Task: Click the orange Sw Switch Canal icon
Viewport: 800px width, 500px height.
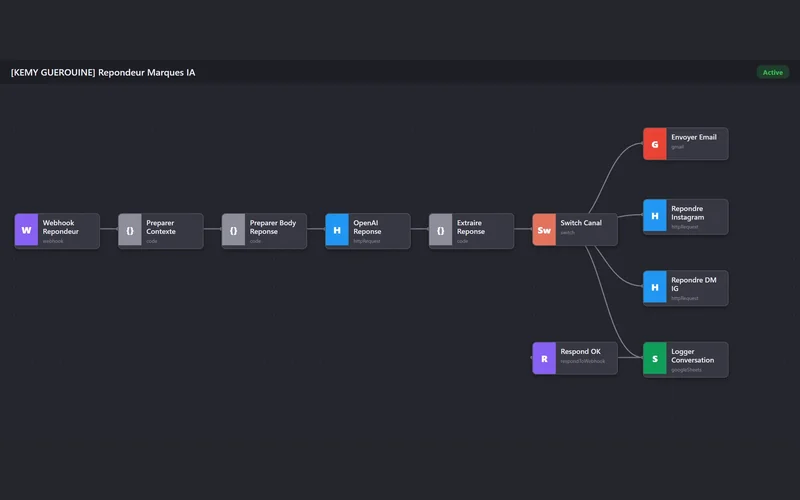Action: 544,230
